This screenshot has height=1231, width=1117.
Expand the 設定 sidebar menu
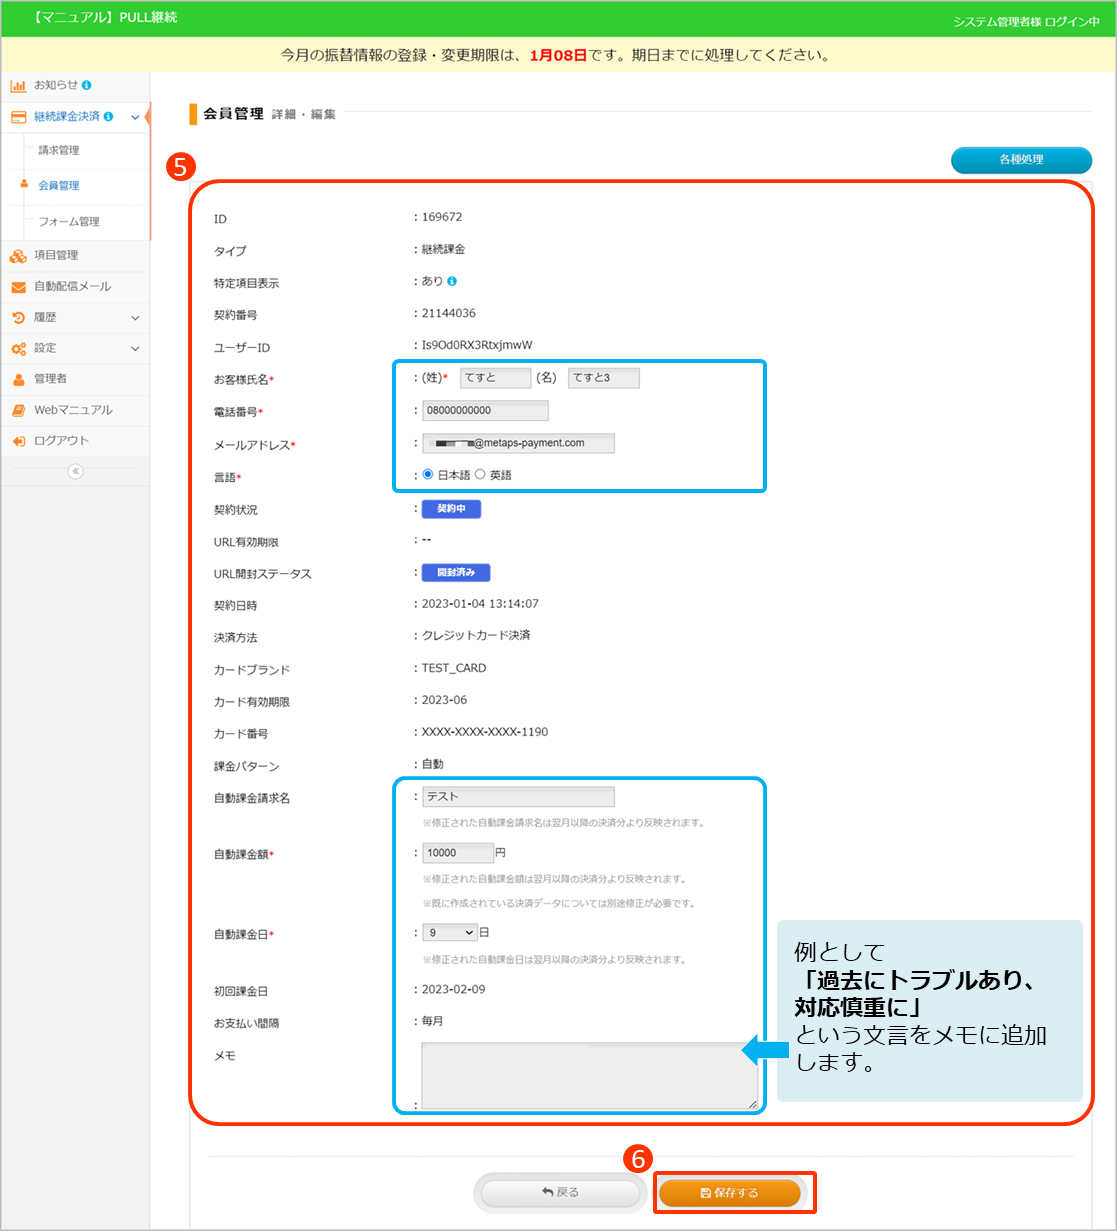click(135, 349)
